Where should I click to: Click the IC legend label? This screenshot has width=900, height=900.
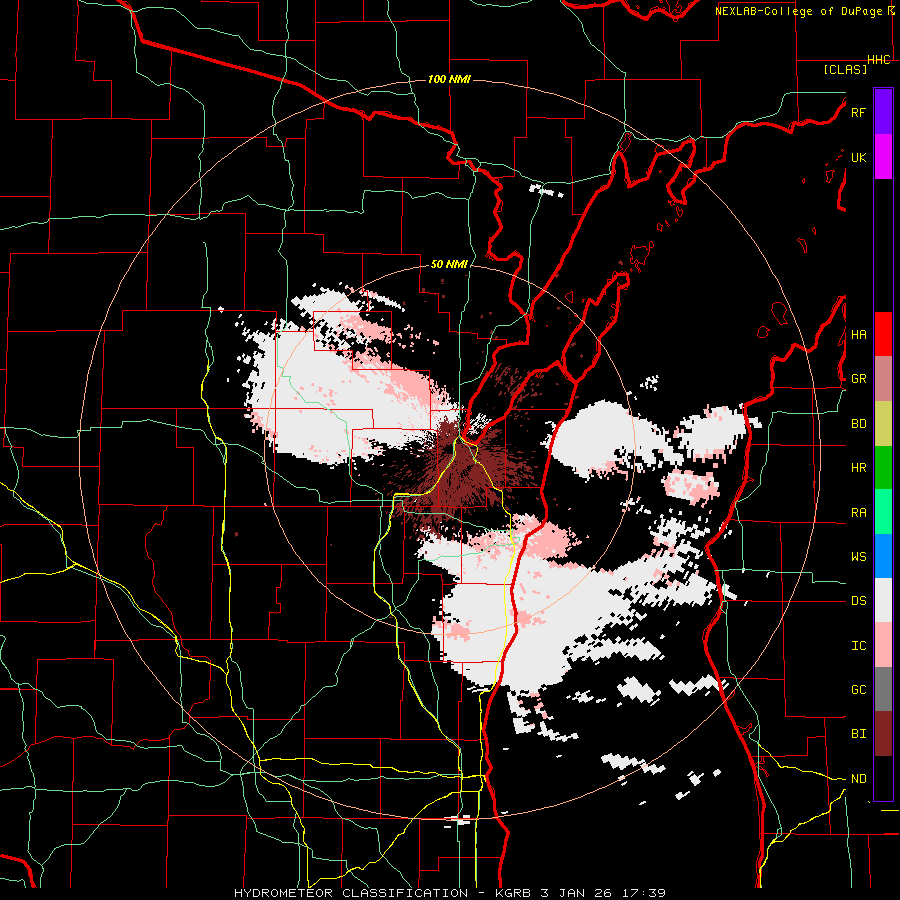click(x=858, y=646)
